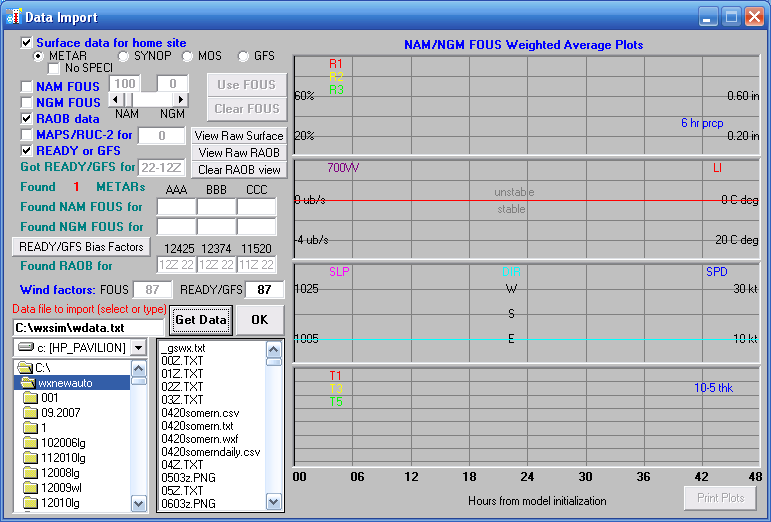Select the METAR radio button
771x522 pixels.
click(x=38, y=56)
